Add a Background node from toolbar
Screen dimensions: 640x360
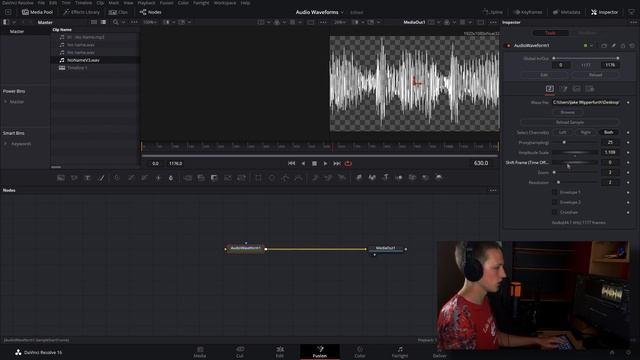[x=61, y=178]
